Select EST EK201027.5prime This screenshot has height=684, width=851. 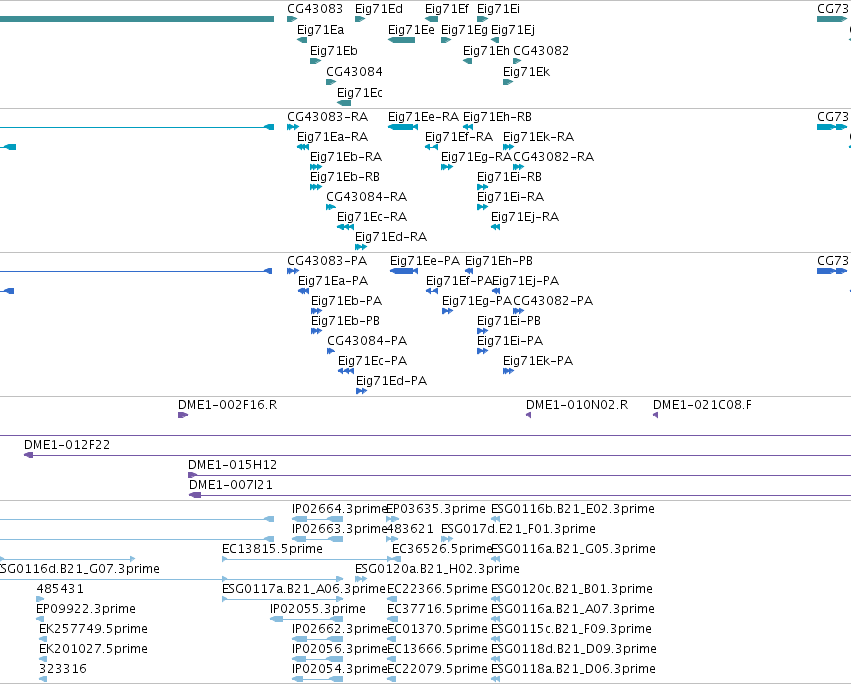pyautogui.click(x=93, y=649)
